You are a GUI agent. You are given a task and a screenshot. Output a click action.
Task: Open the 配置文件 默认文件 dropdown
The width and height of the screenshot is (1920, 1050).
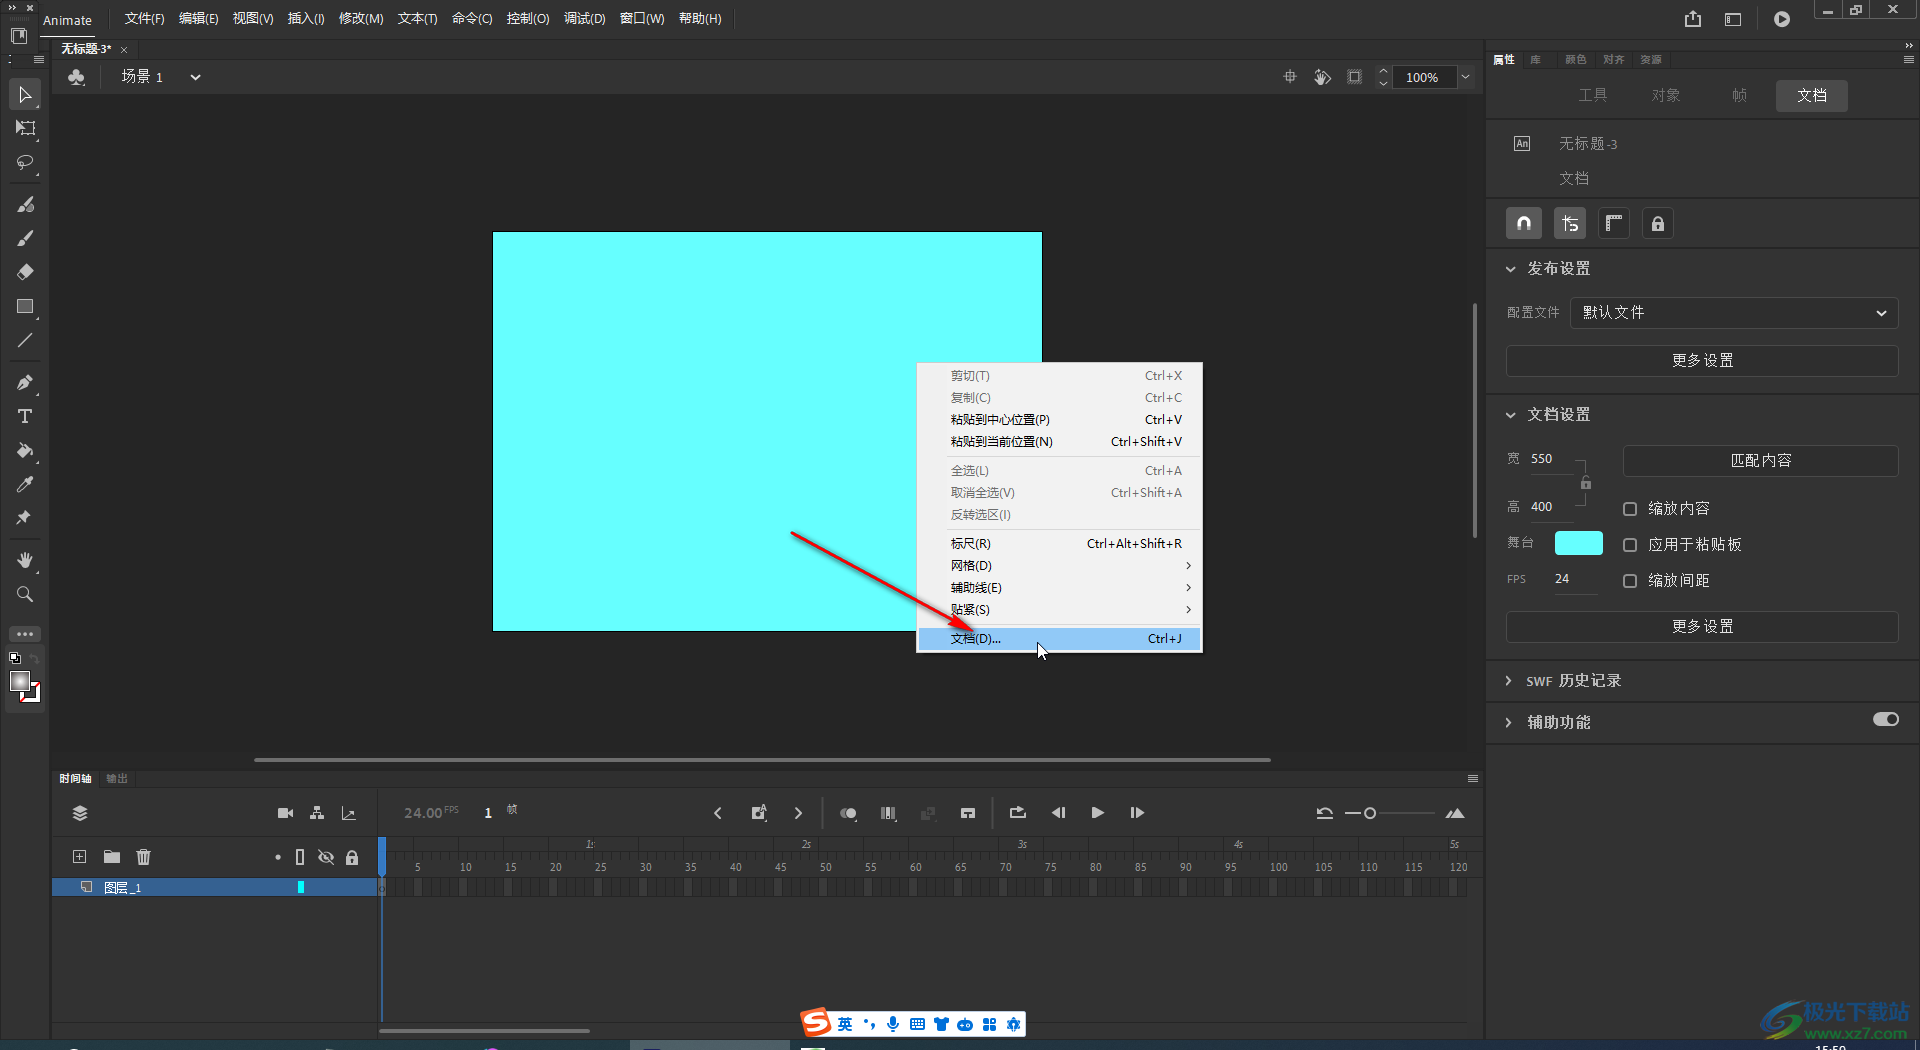tap(1734, 313)
